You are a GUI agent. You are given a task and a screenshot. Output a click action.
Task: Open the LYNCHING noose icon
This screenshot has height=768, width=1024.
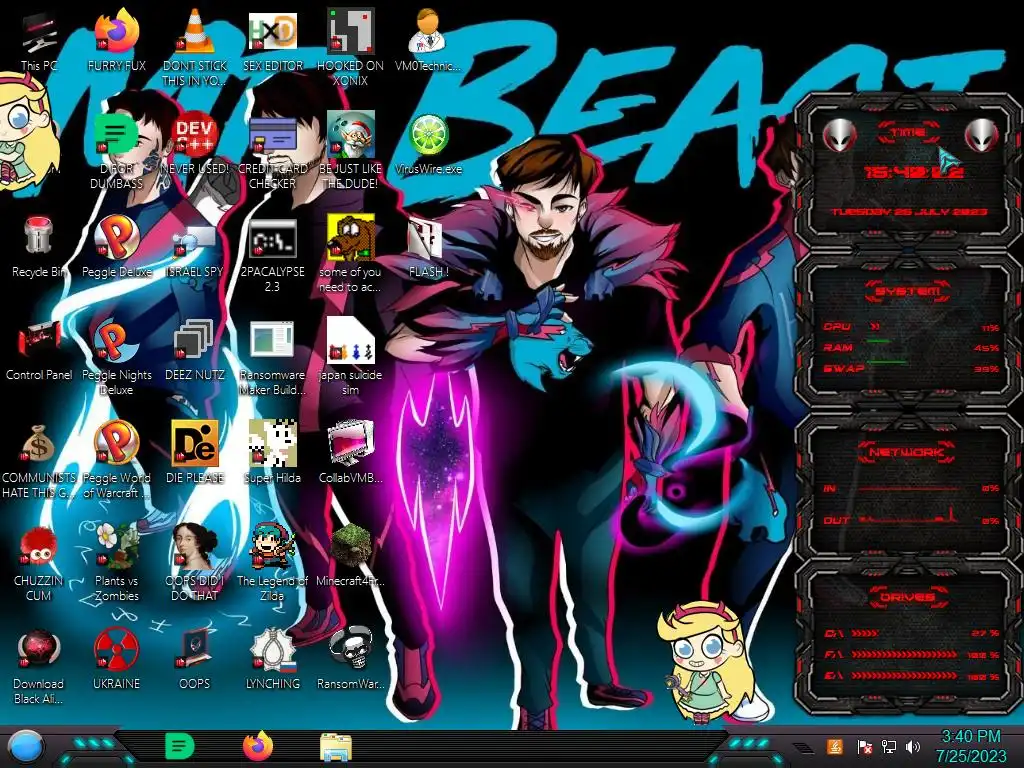[x=272, y=658]
